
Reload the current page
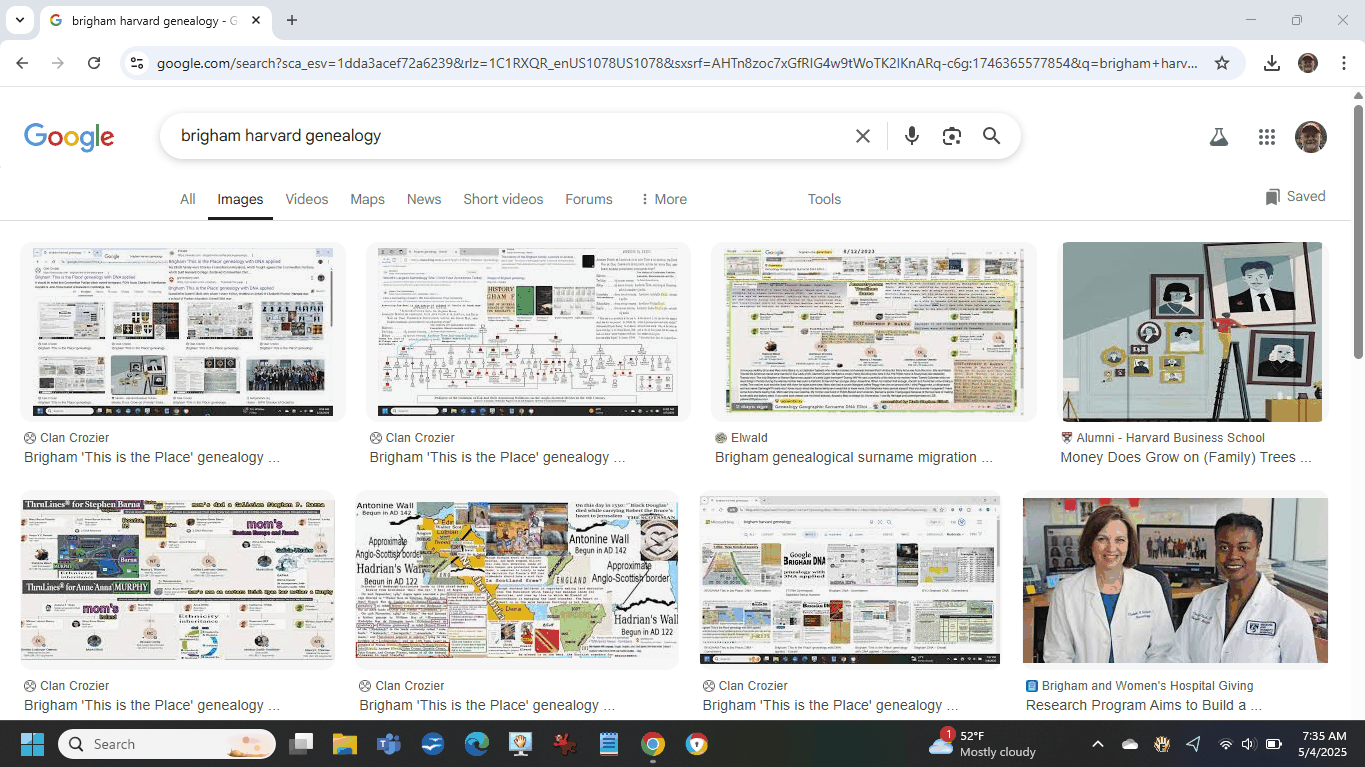(94, 63)
